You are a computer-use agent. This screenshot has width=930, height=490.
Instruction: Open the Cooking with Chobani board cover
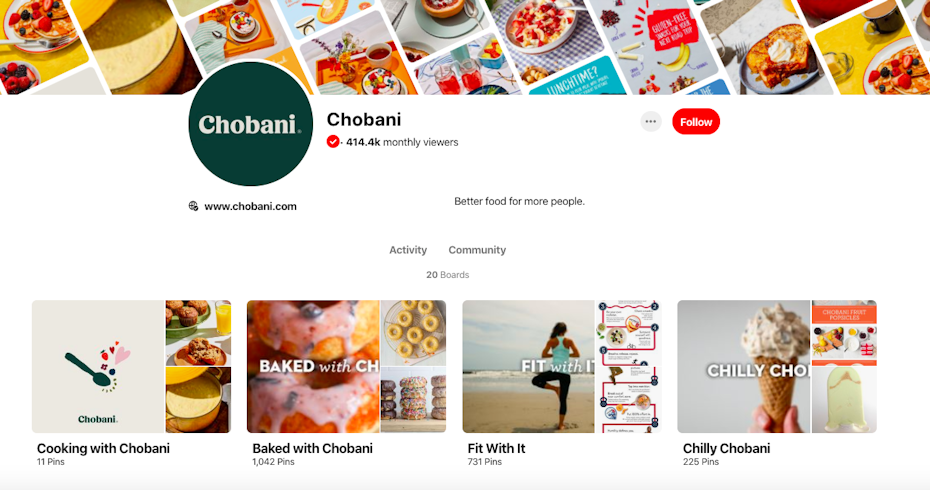[x=98, y=367]
